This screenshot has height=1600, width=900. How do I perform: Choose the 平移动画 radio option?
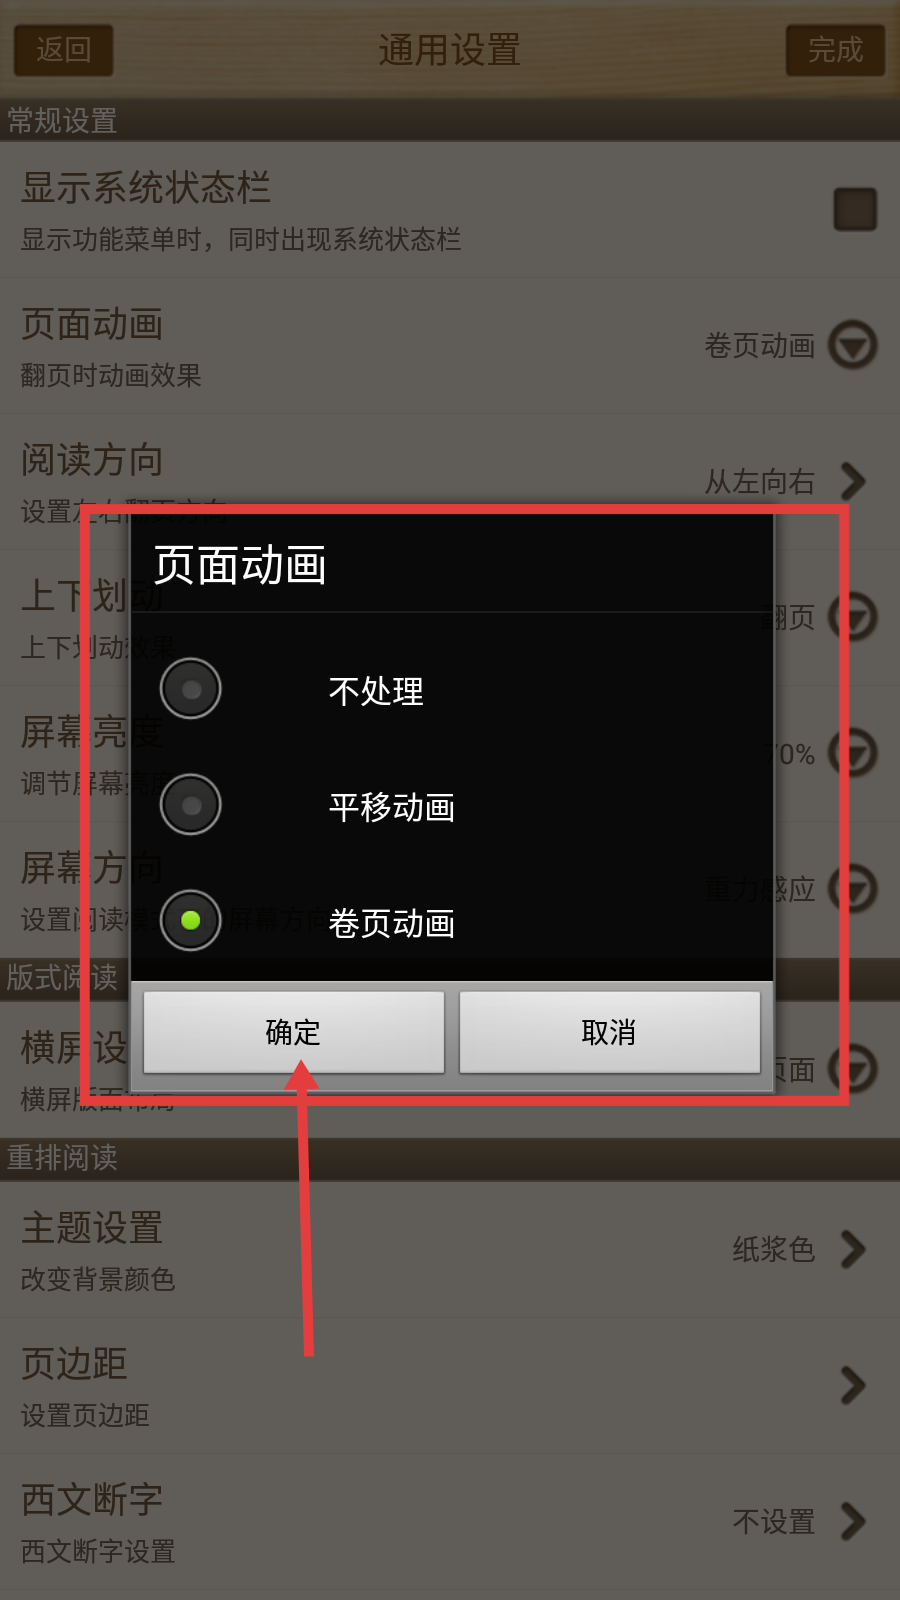click(452, 805)
